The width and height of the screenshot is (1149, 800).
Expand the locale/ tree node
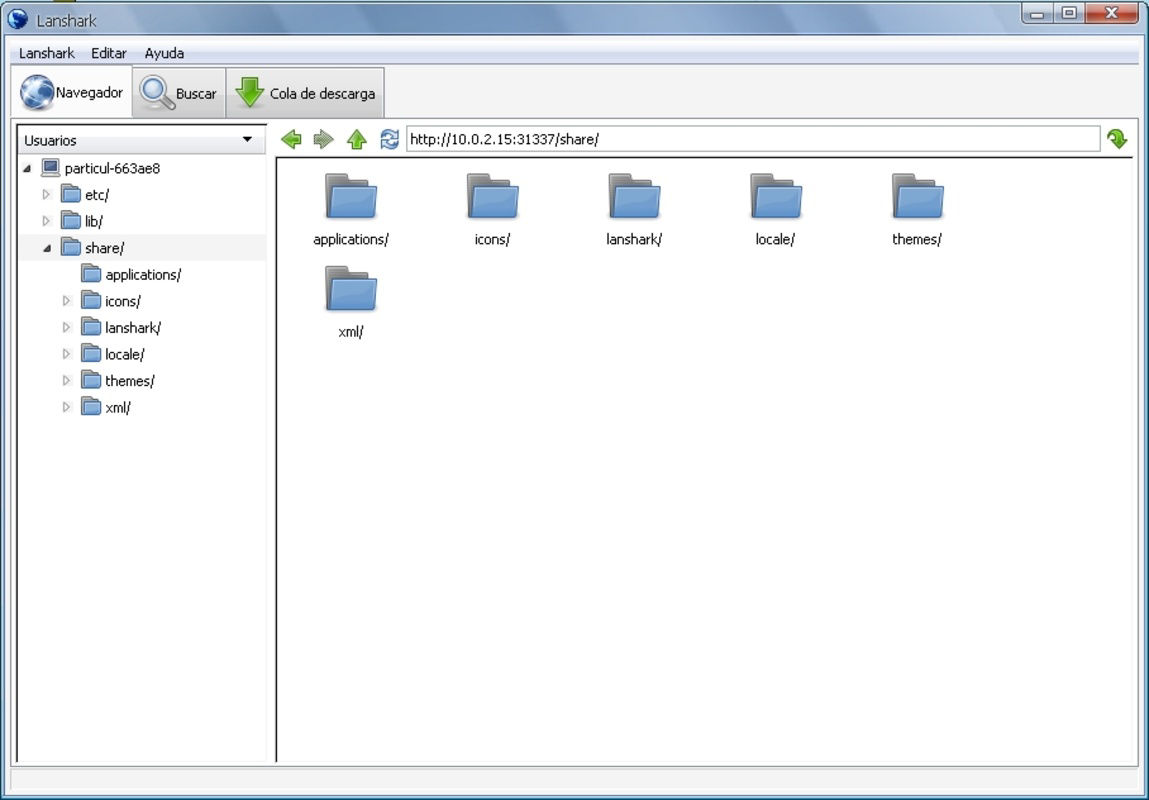[66, 354]
